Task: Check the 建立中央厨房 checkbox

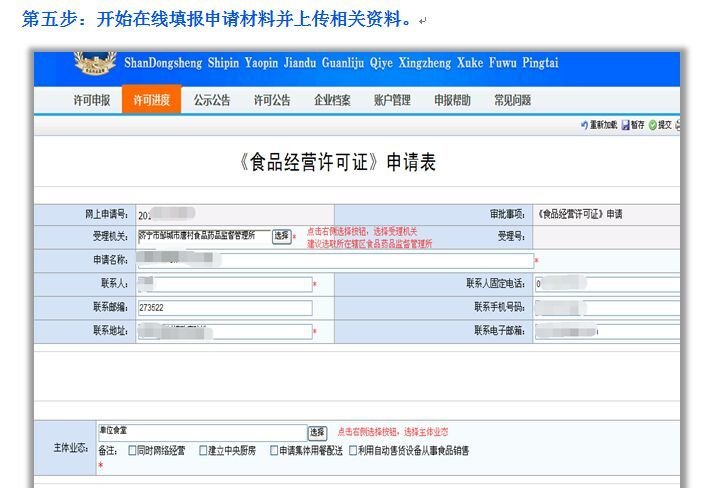Action: [x=203, y=450]
